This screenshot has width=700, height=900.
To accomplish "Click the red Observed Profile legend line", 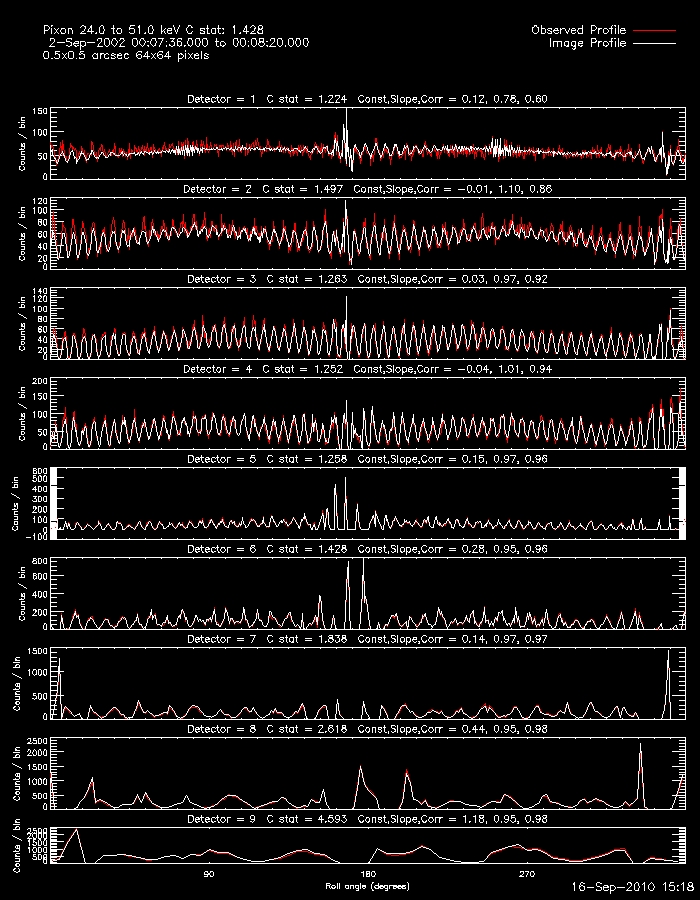I will (x=654, y=31).
